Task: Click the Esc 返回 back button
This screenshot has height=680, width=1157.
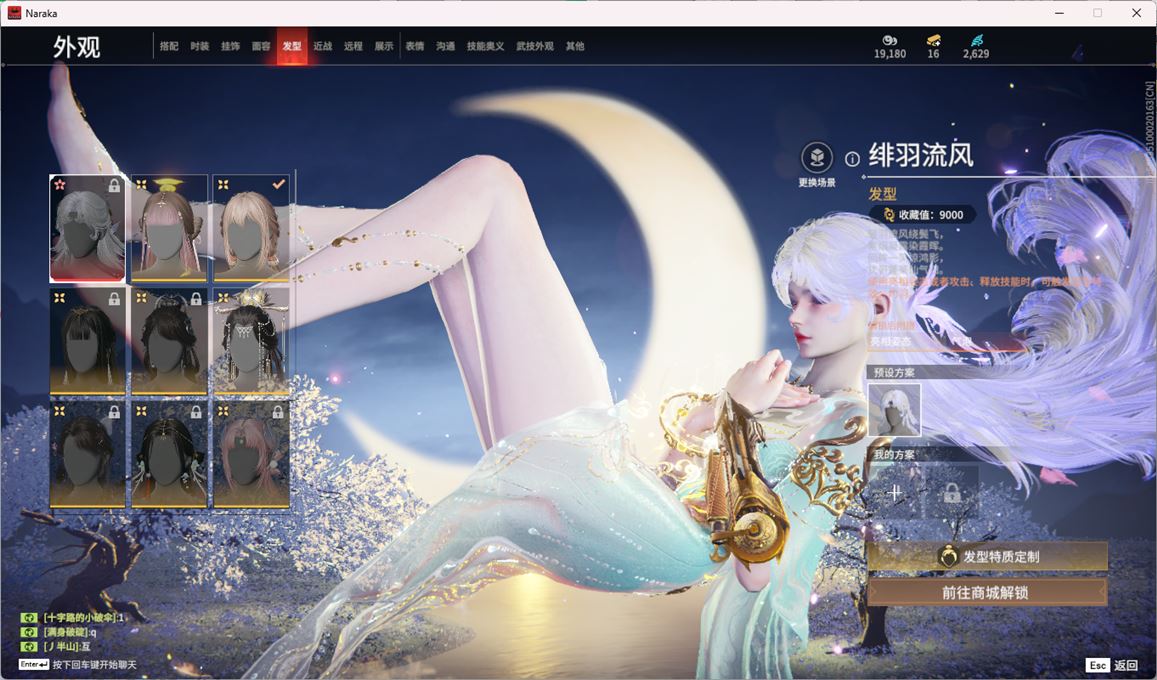Action: pyautogui.click(x=1112, y=665)
